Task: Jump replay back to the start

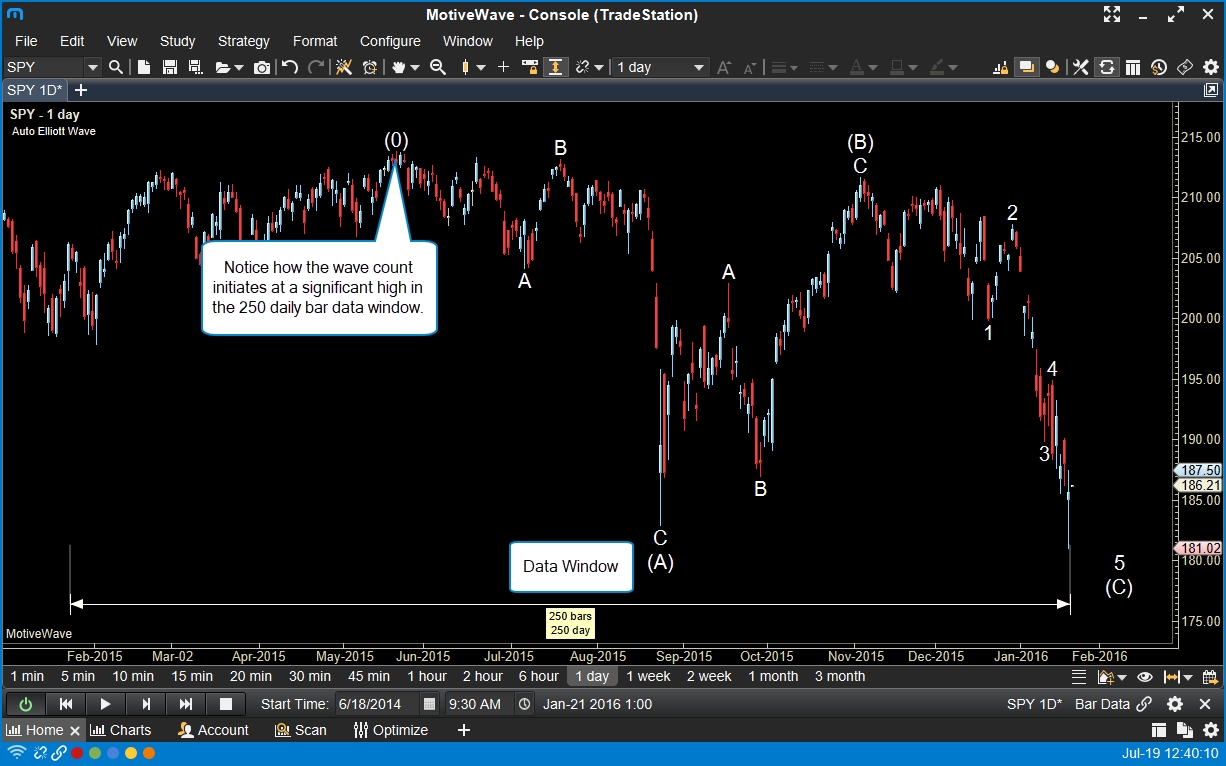Action: coord(65,704)
